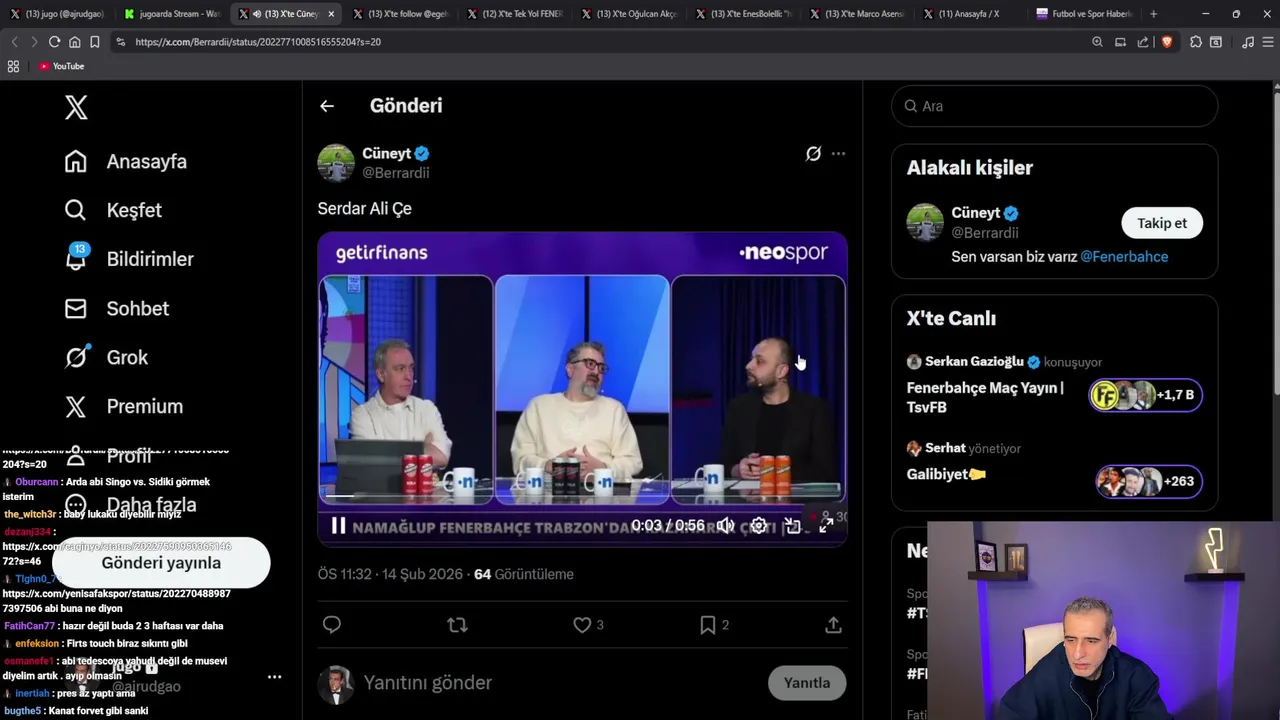Click the Ara search box
The height and width of the screenshot is (720, 1280).
tap(1054, 106)
